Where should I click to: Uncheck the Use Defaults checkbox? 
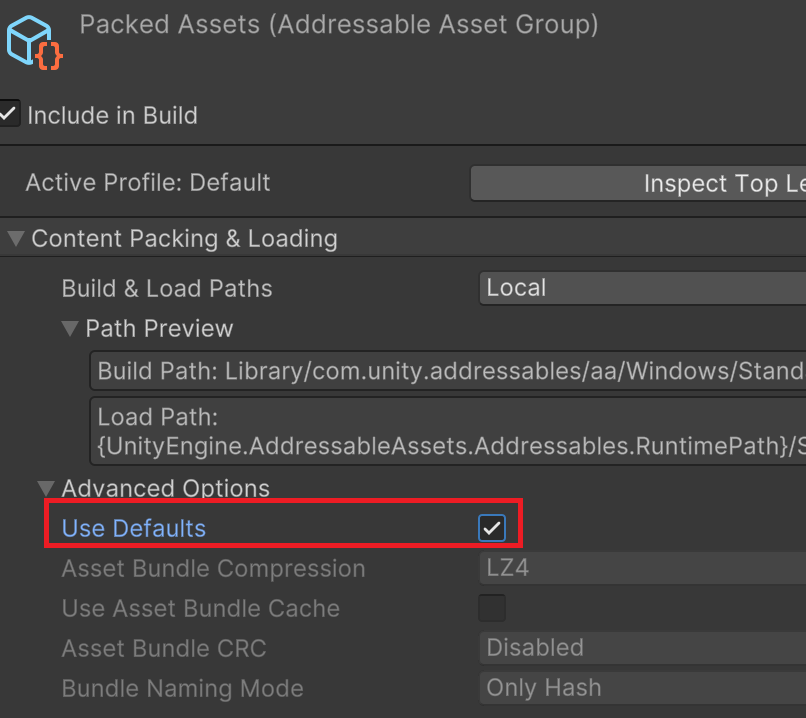click(x=491, y=528)
